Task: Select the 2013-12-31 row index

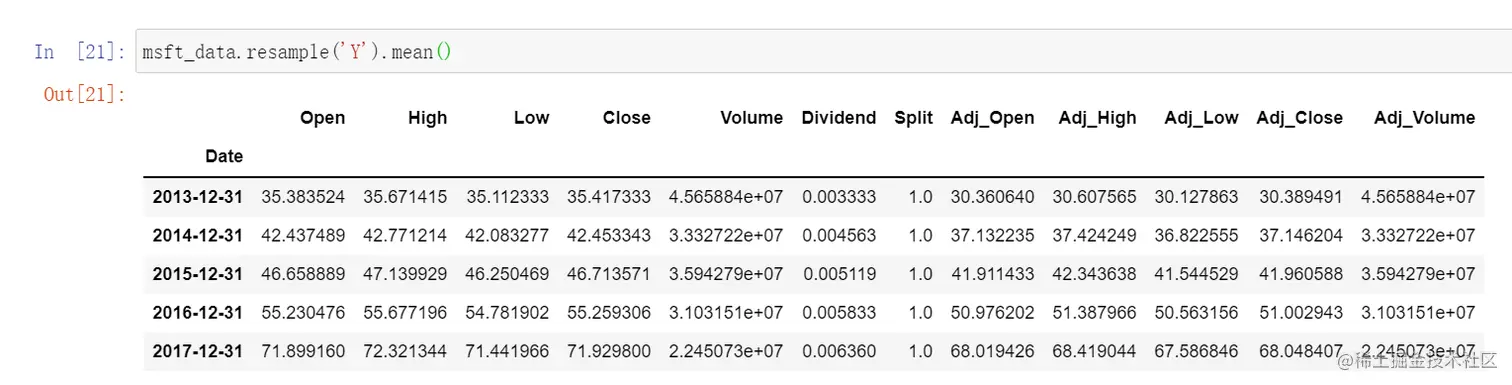Action: [197, 197]
